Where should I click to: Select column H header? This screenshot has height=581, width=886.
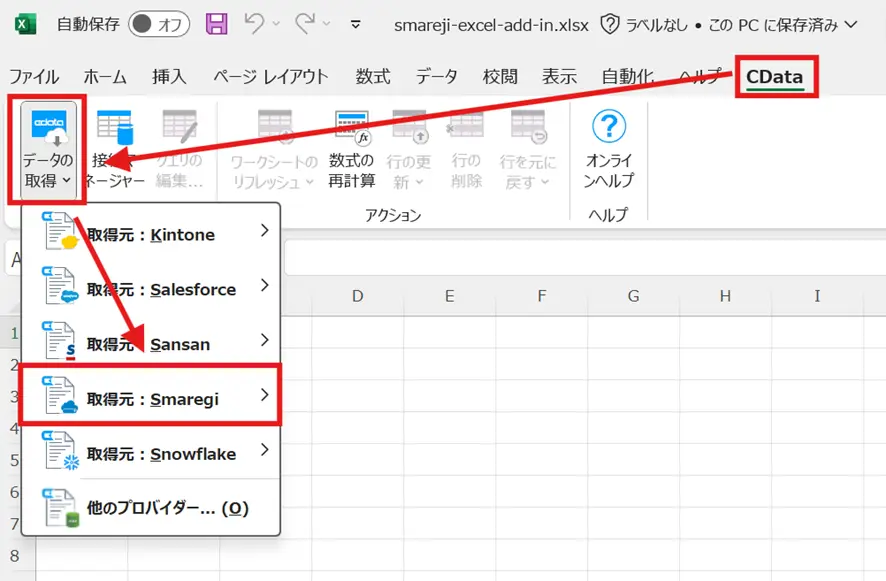click(x=726, y=296)
